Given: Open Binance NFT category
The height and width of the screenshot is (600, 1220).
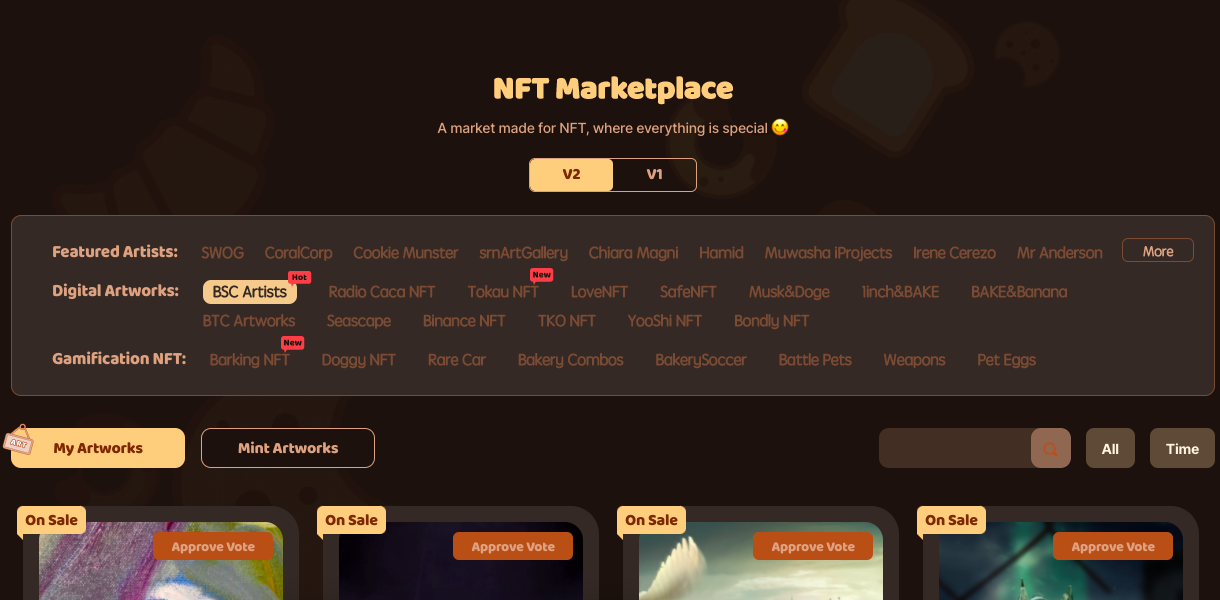Looking at the screenshot, I should pos(464,321).
